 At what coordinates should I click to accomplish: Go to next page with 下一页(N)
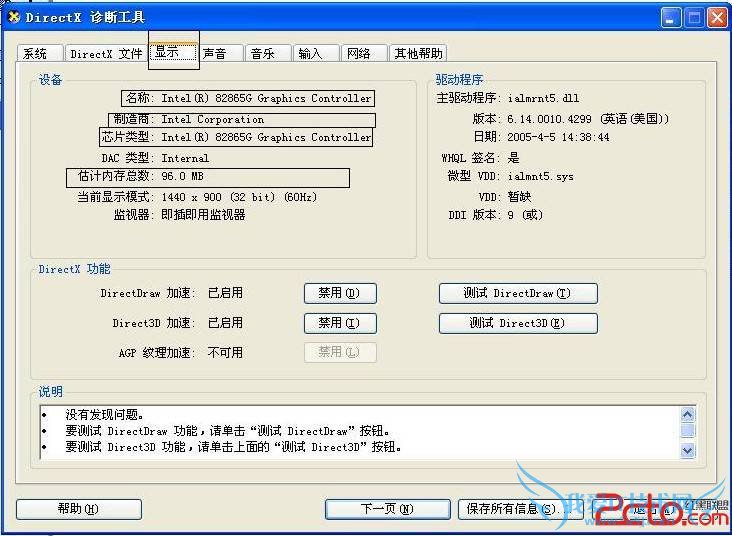[387, 509]
